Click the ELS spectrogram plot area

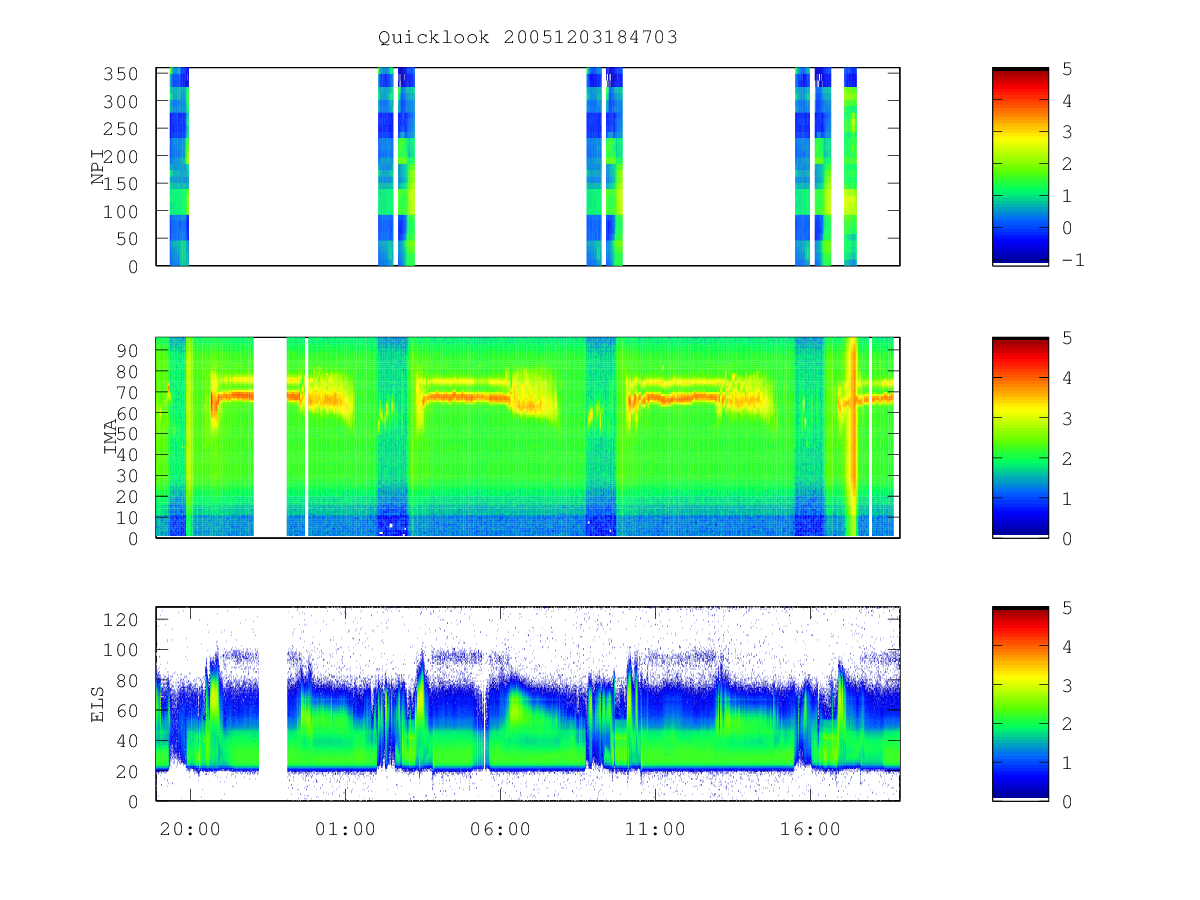pyautogui.click(x=528, y=703)
